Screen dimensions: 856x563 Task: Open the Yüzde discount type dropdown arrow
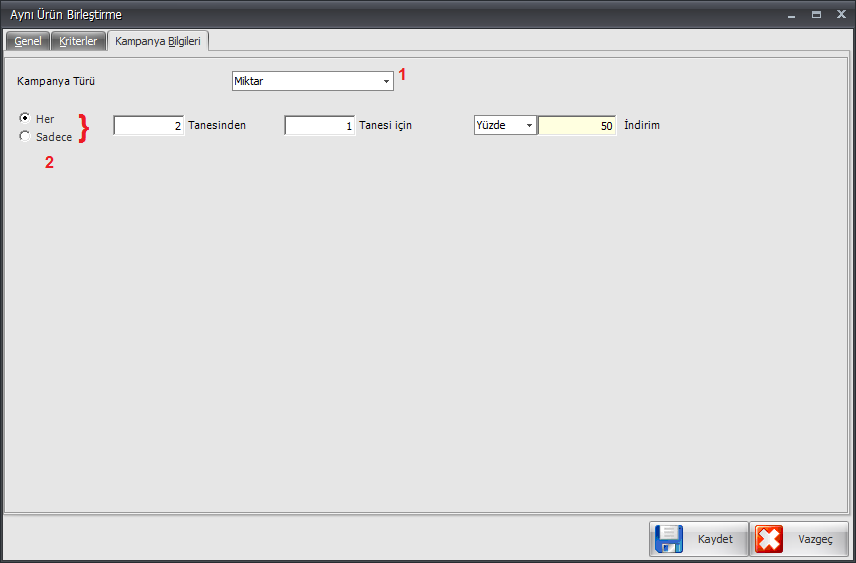click(529, 126)
